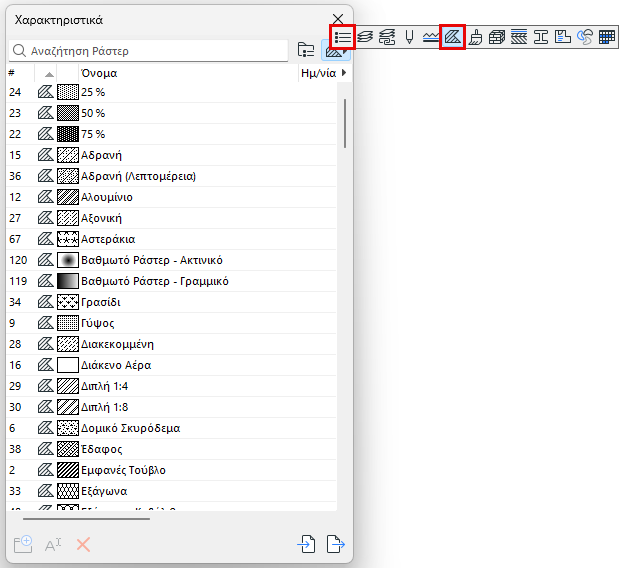Close the Χαρακτηριστικά palette
The height and width of the screenshot is (568, 622).
click(x=338, y=19)
